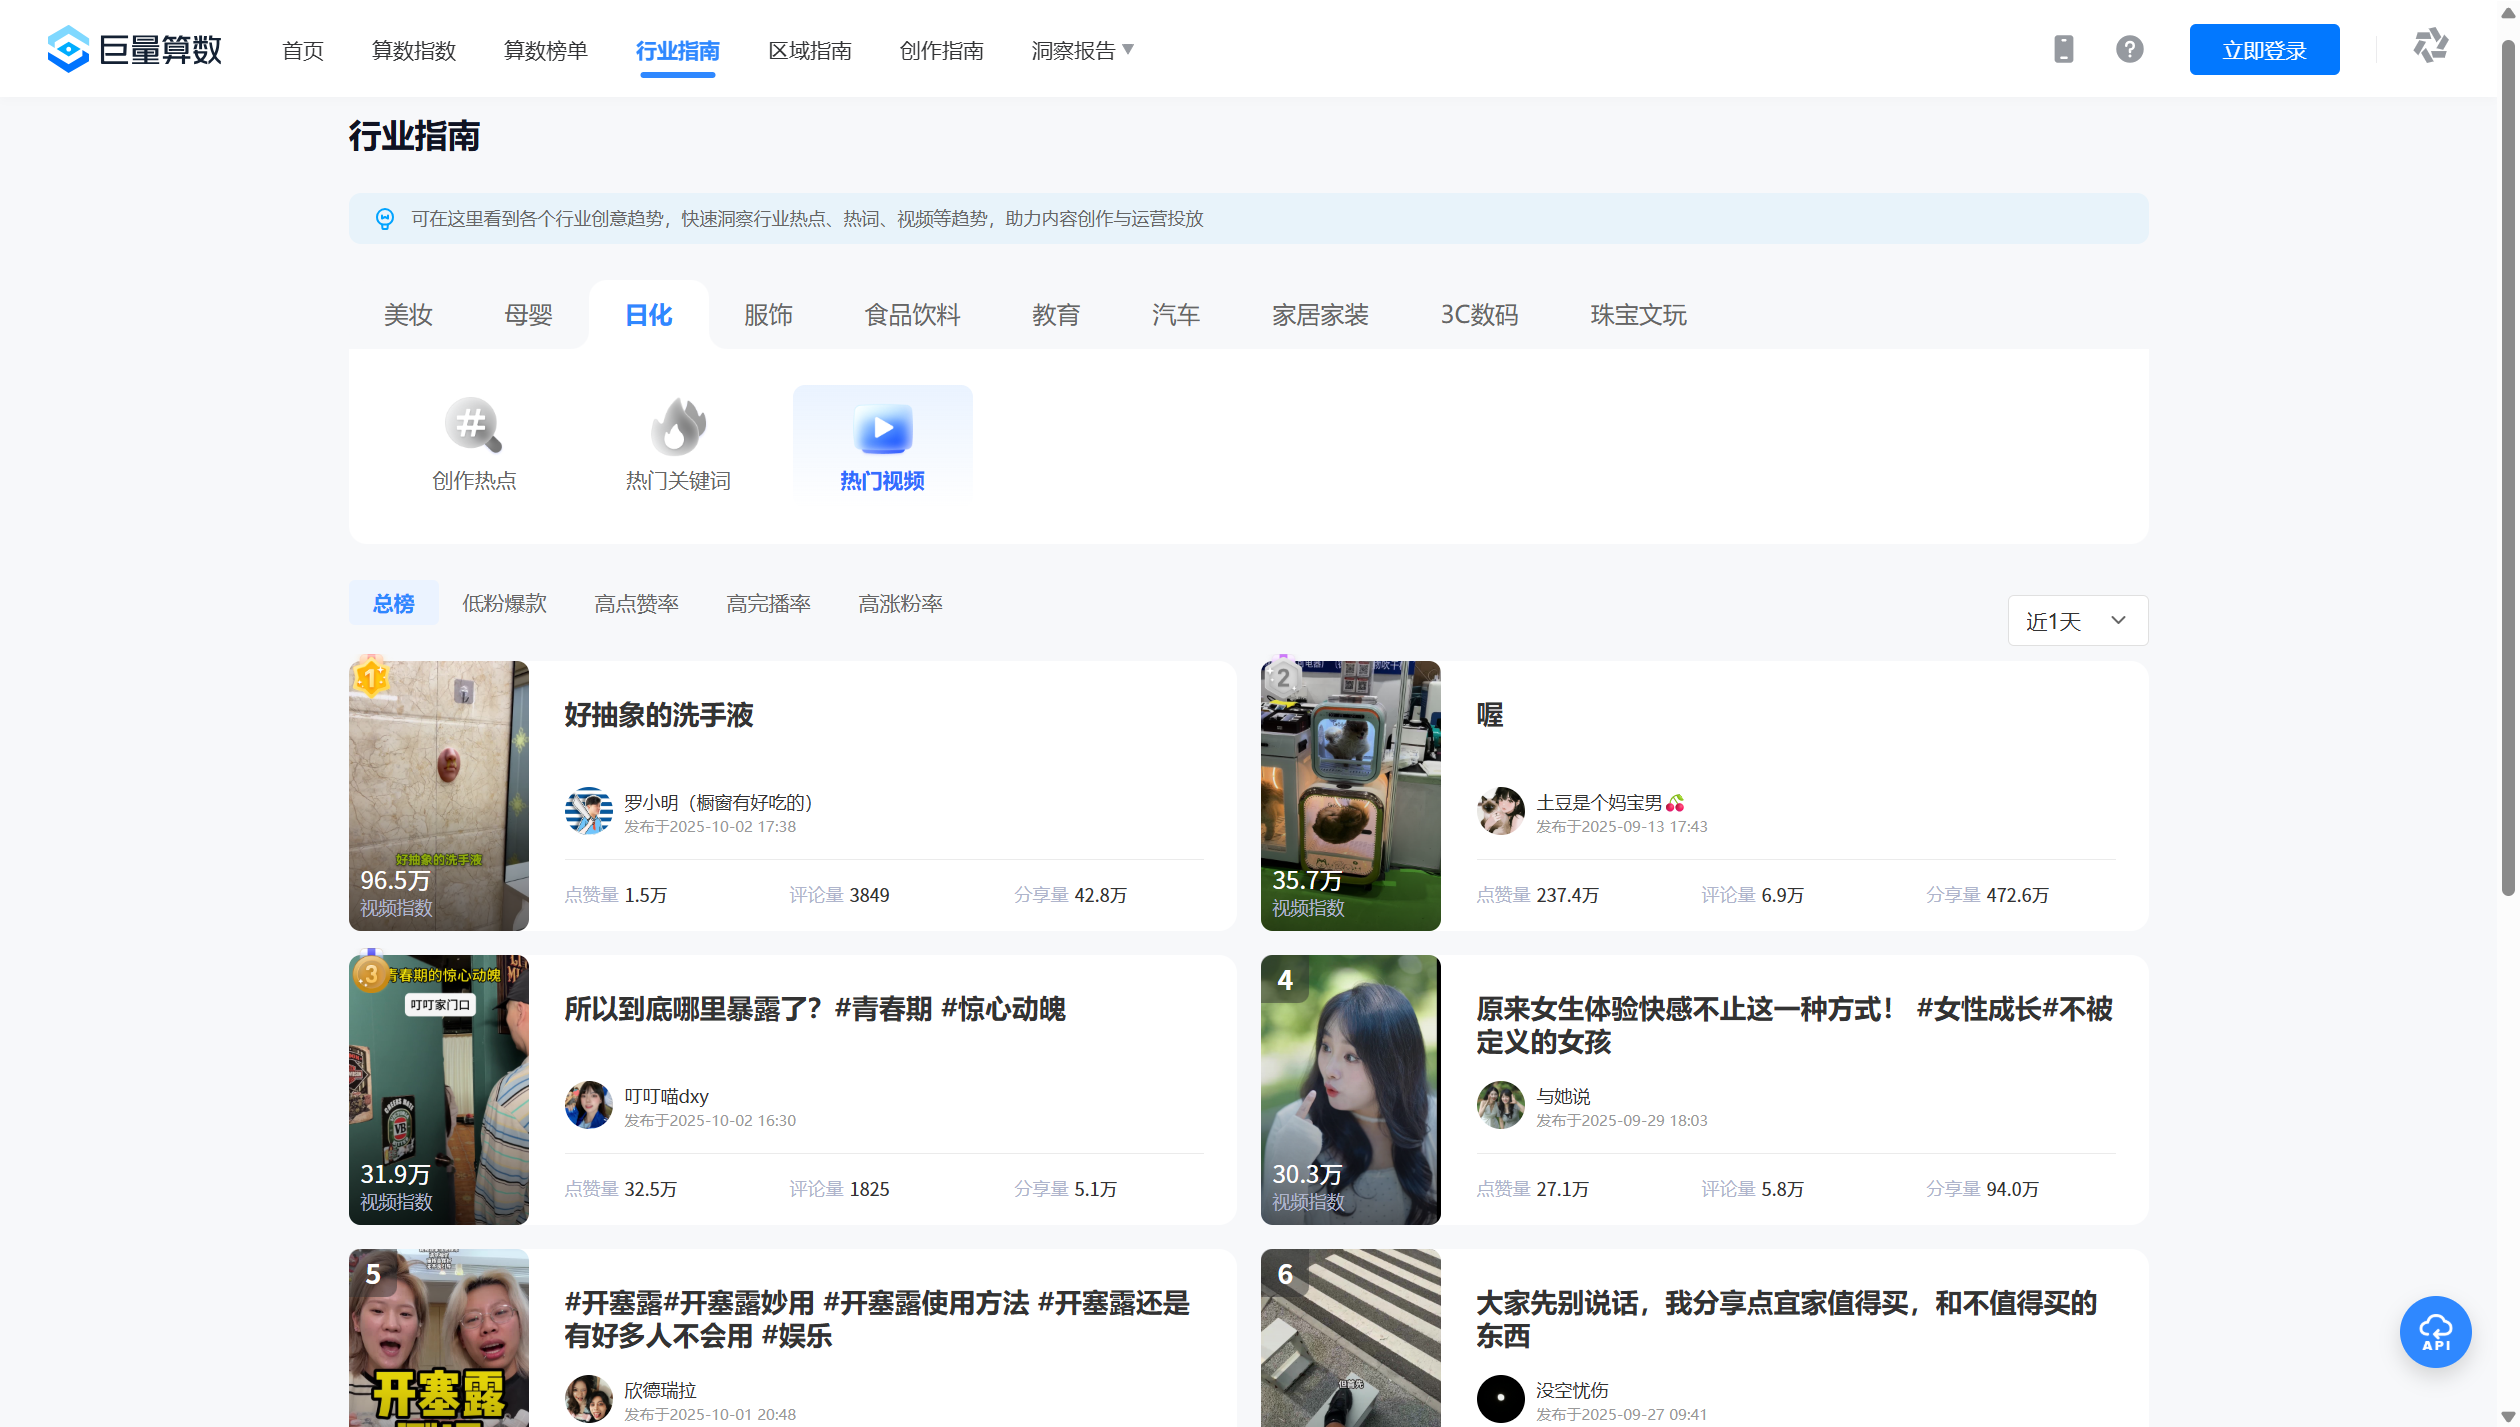The width and height of the screenshot is (2520, 1427).
Task: Open the 近1天 time range dropdown
Action: [2076, 621]
